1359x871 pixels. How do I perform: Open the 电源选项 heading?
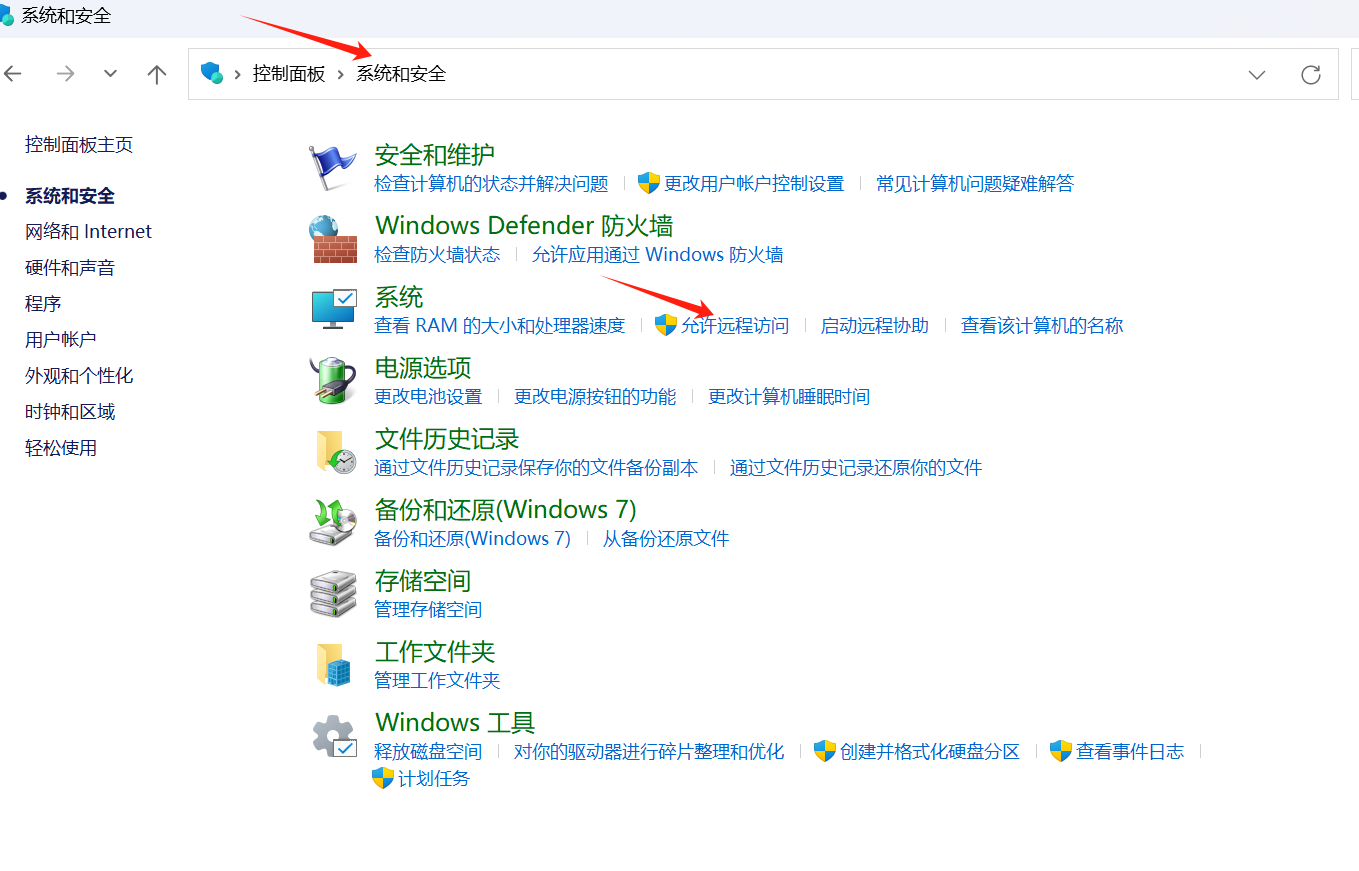coord(423,368)
